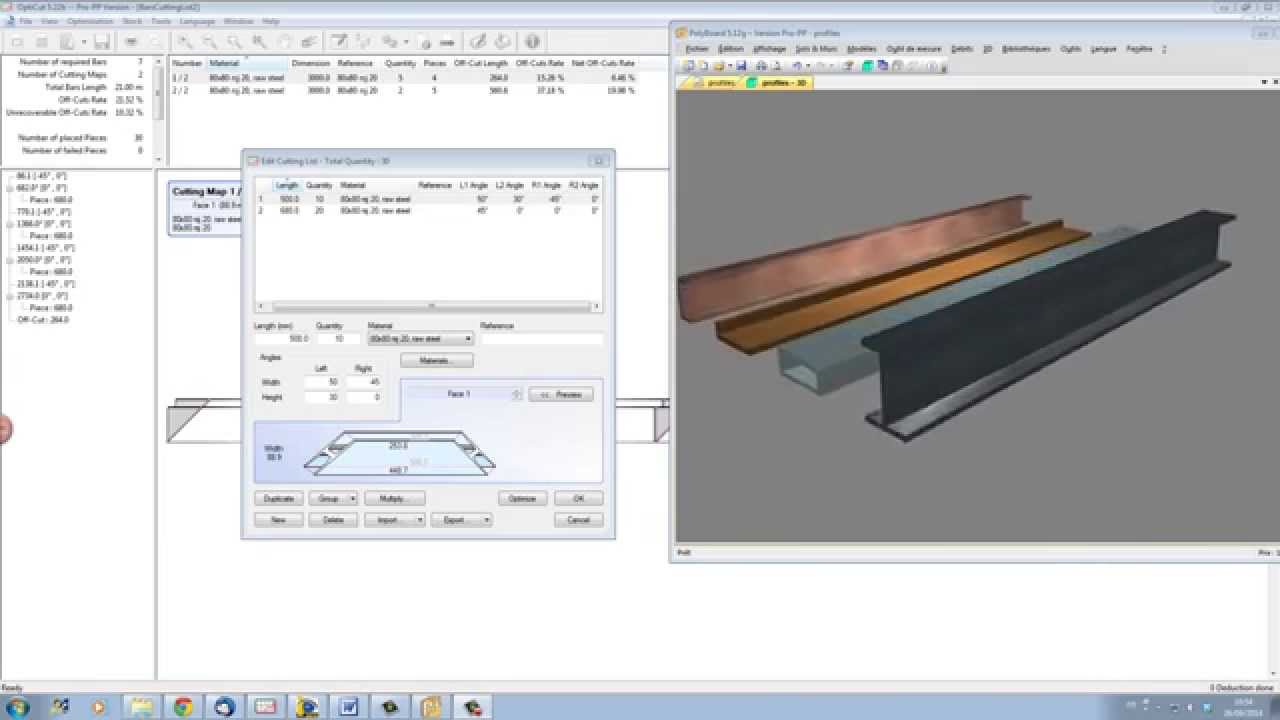Open the Optimization menu in OptiCut

coord(90,21)
